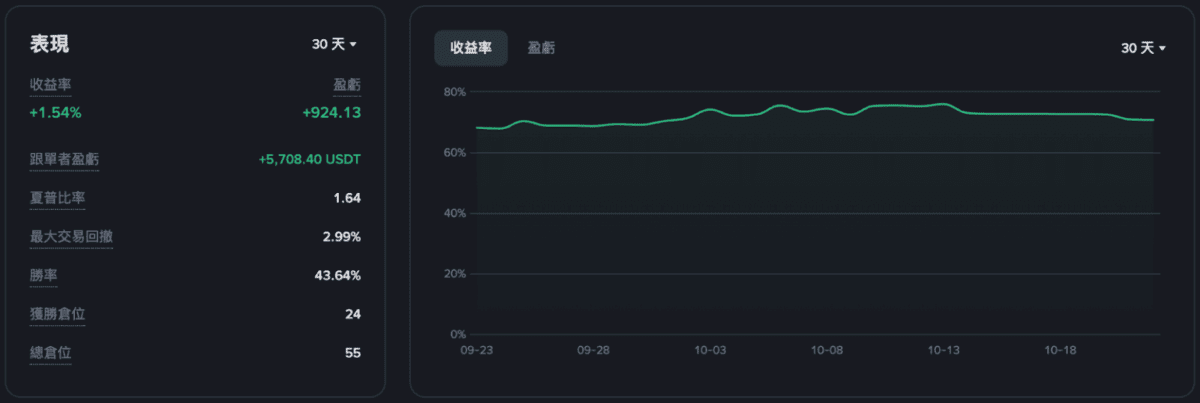Click the 收益率 label in the 表現 panel

click(50, 85)
